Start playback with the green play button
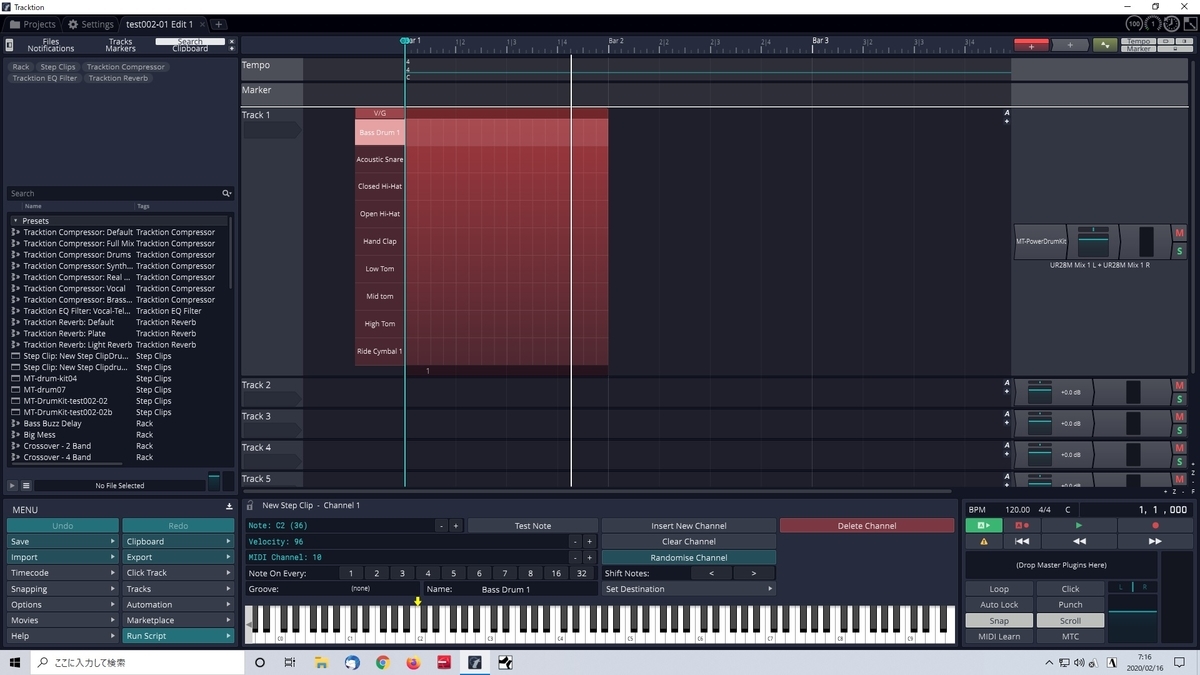Screen dimensions: 1200x675 pyautogui.click(x=1078, y=525)
